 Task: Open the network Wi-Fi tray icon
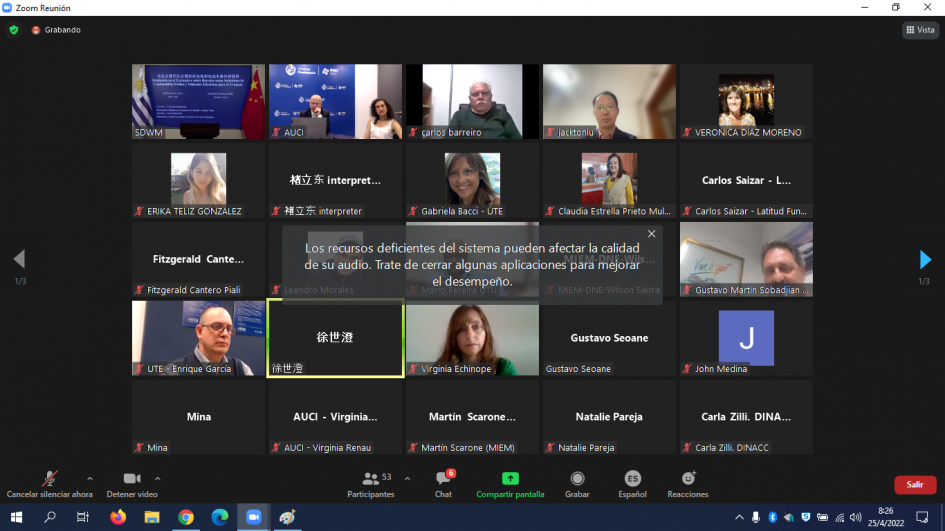(x=839, y=517)
